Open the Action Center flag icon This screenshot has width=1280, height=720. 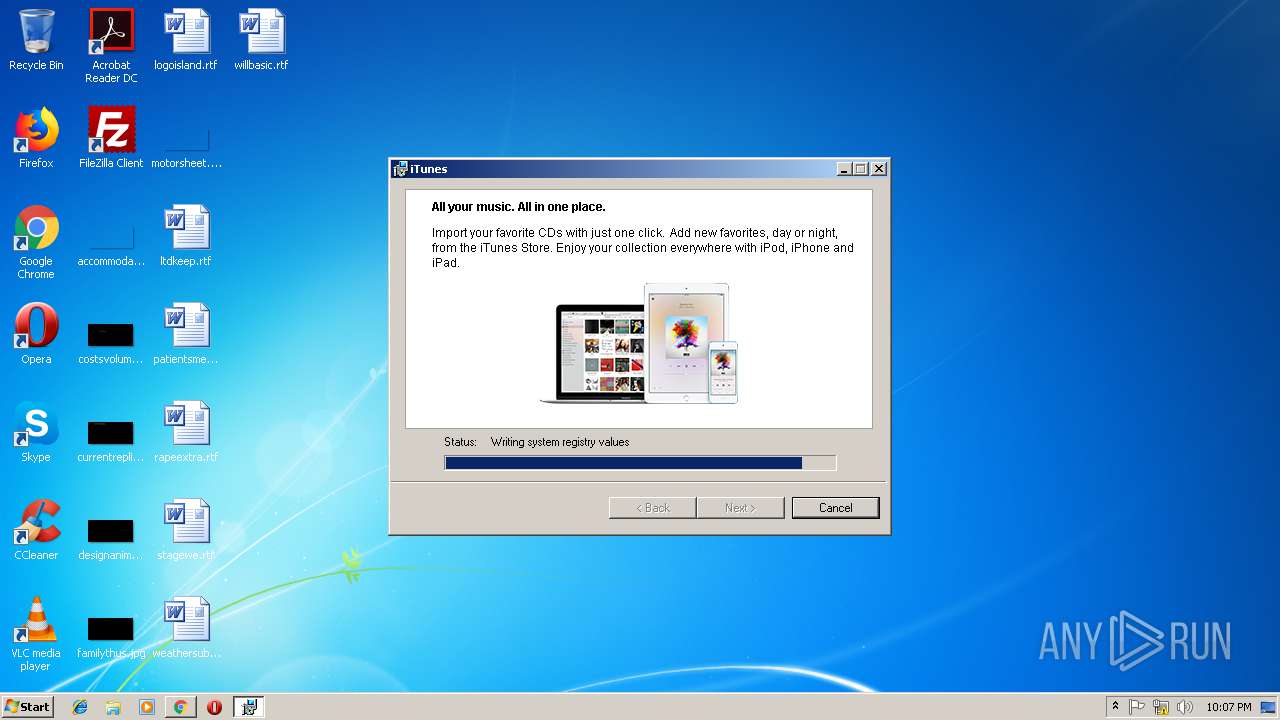(x=1137, y=707)
